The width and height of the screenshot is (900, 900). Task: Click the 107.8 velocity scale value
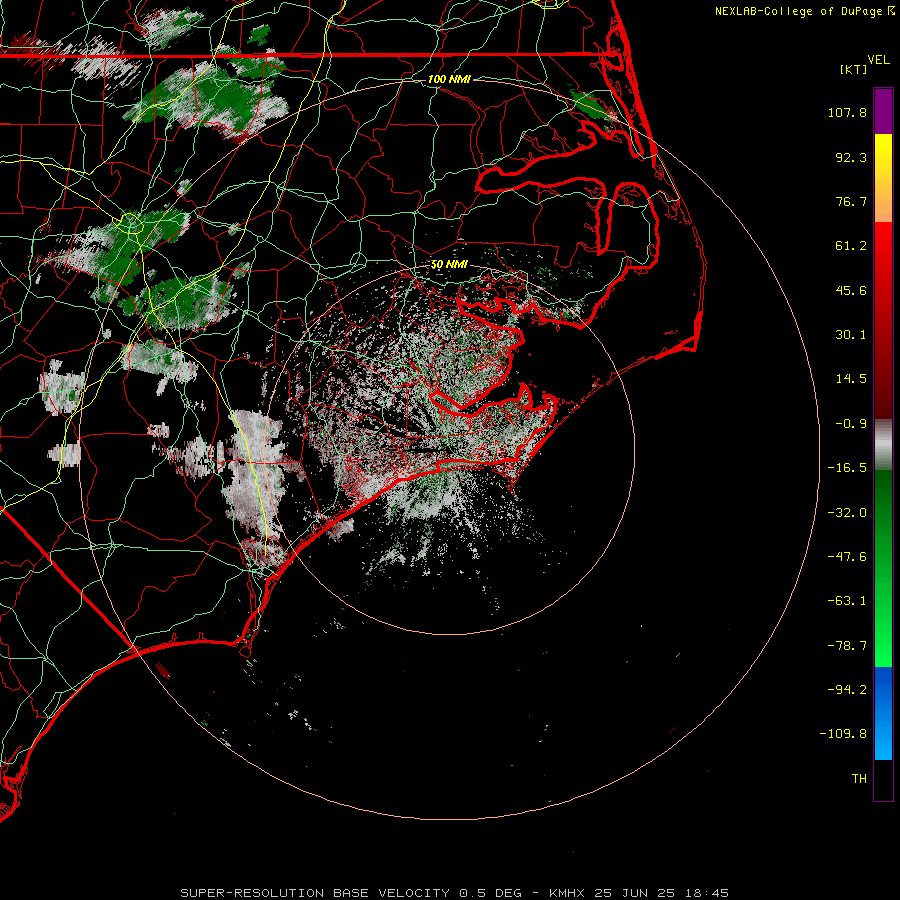point(847,112)
